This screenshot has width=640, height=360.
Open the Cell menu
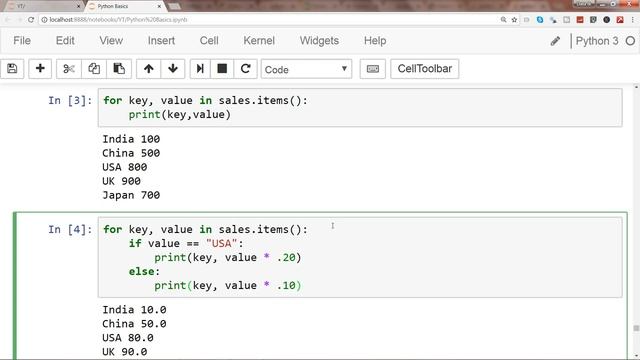click(209, 41)
